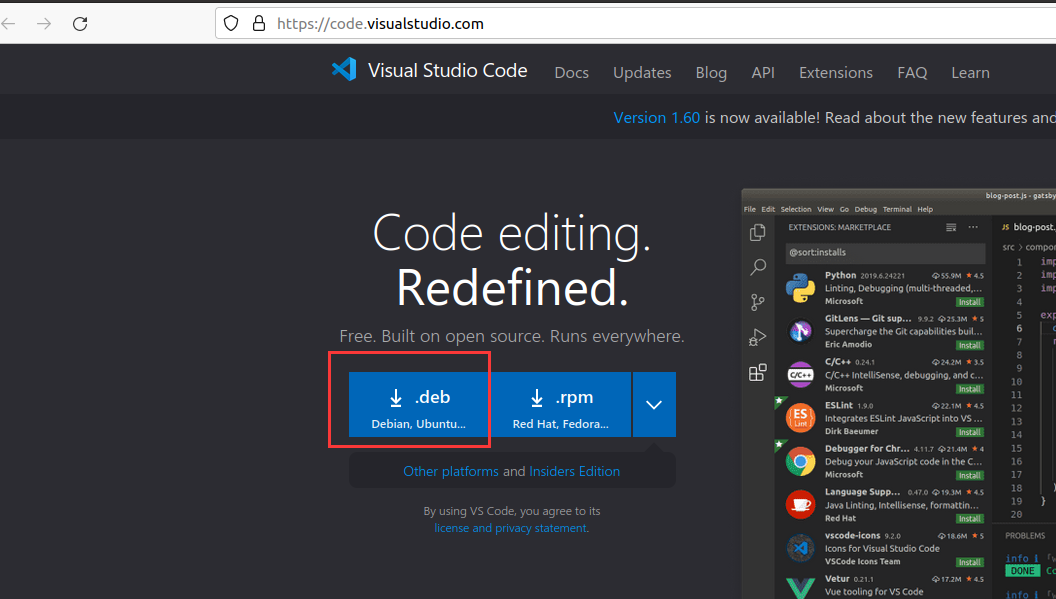Click the Debugger for Chrome icon
The height and width of the screenshot is (599, 1056).
pyautogui.click(x=800, y=462)
